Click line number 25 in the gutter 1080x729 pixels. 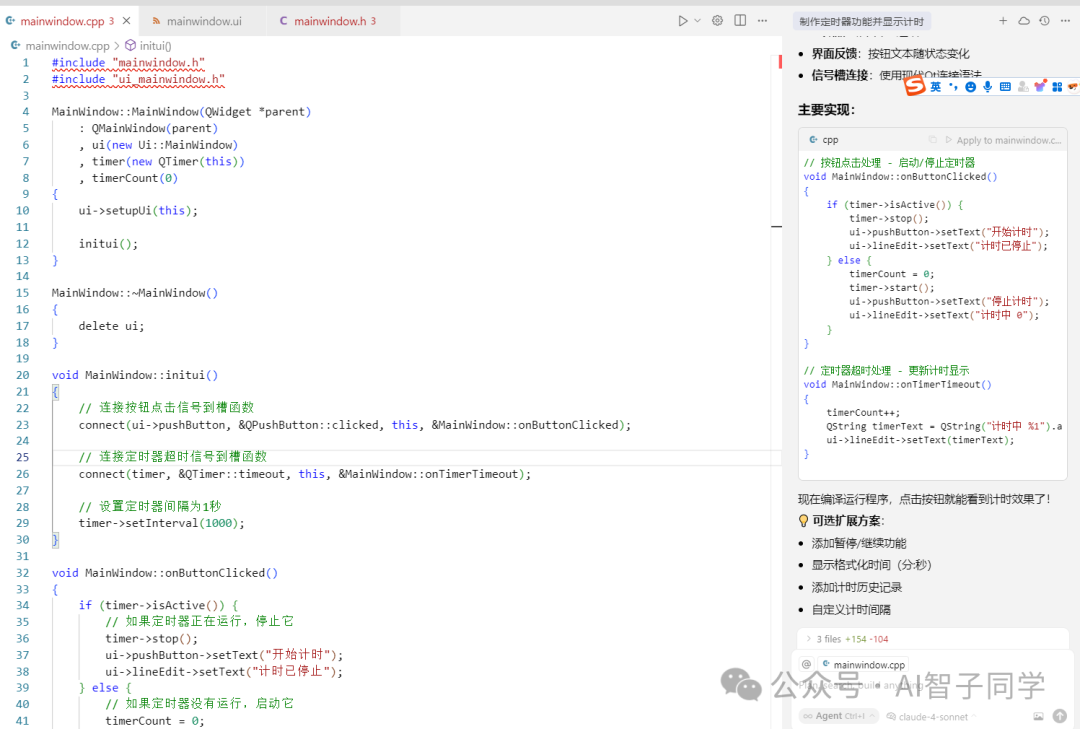pos(23,458)
